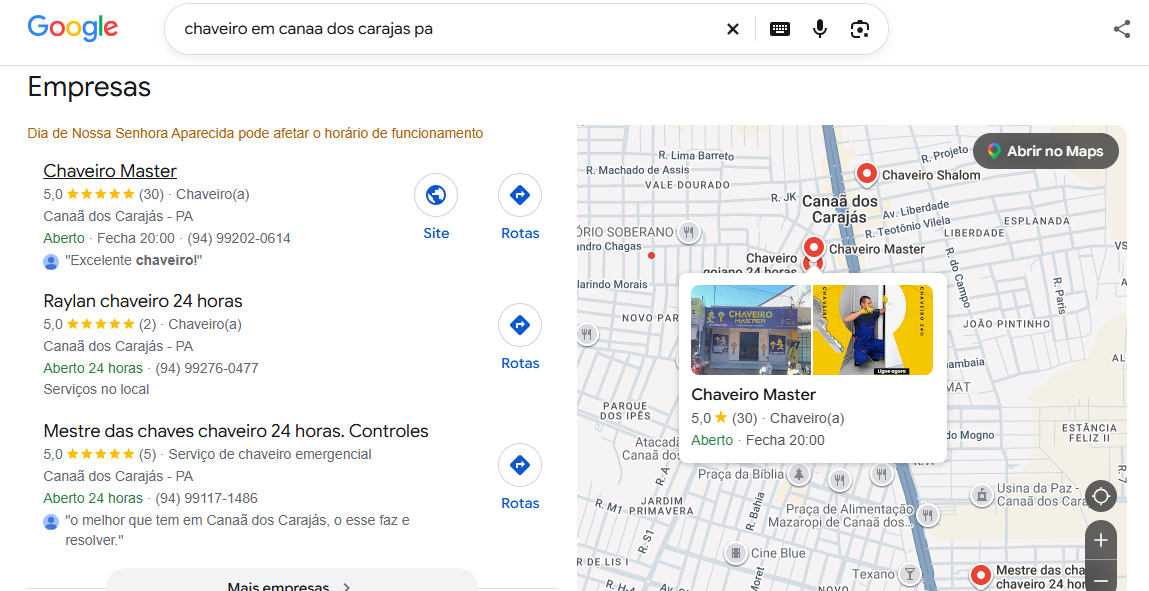Image resolution: width=1149 pixels, height=591 pixels.
Task: Click the Praça da Bíblia park marker
Action: [799, 474]
